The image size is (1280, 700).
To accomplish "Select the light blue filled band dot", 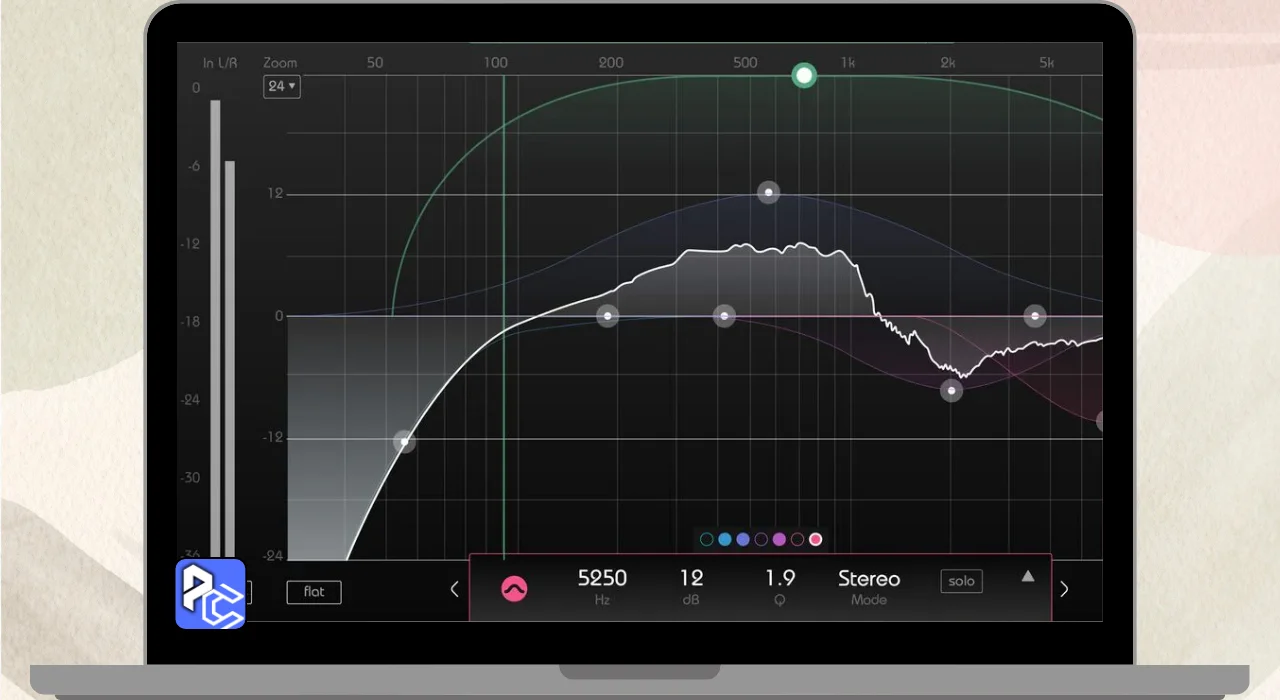I will point(725,539).
